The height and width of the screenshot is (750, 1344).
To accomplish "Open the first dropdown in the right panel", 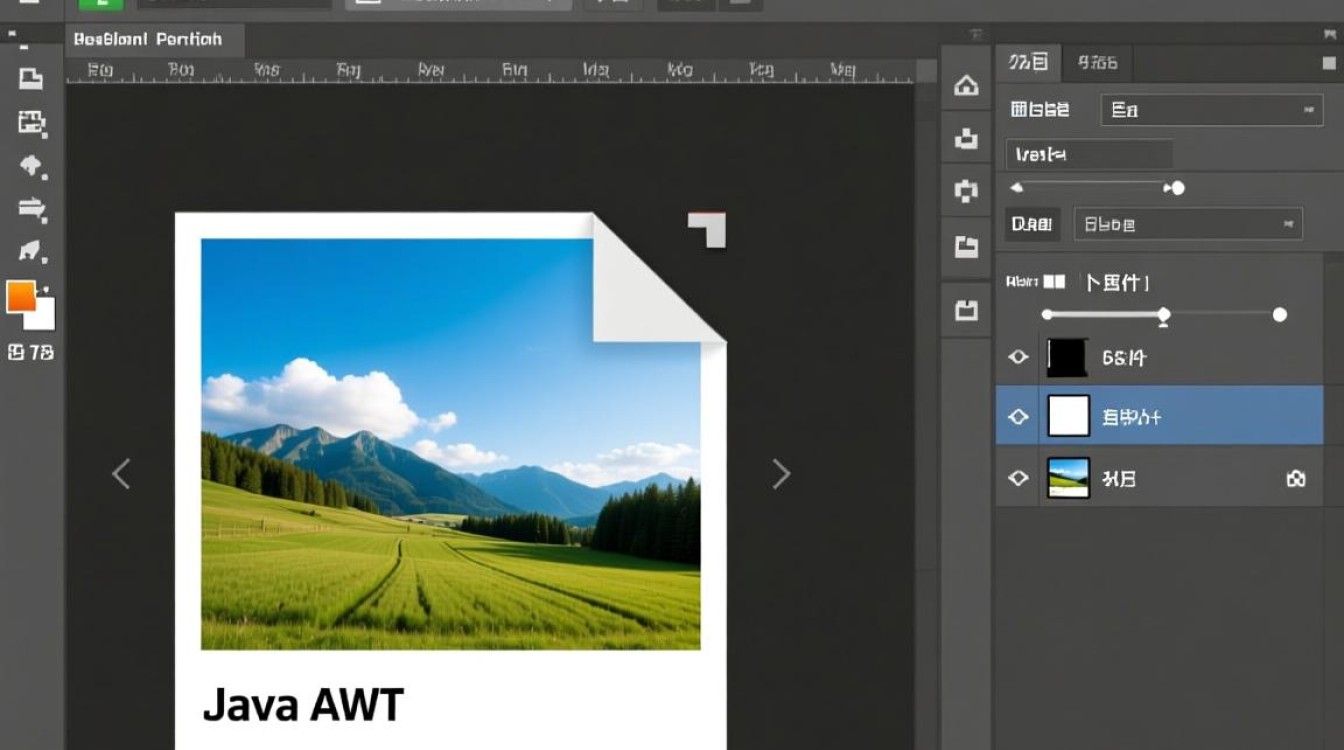I will point(1211,110).
